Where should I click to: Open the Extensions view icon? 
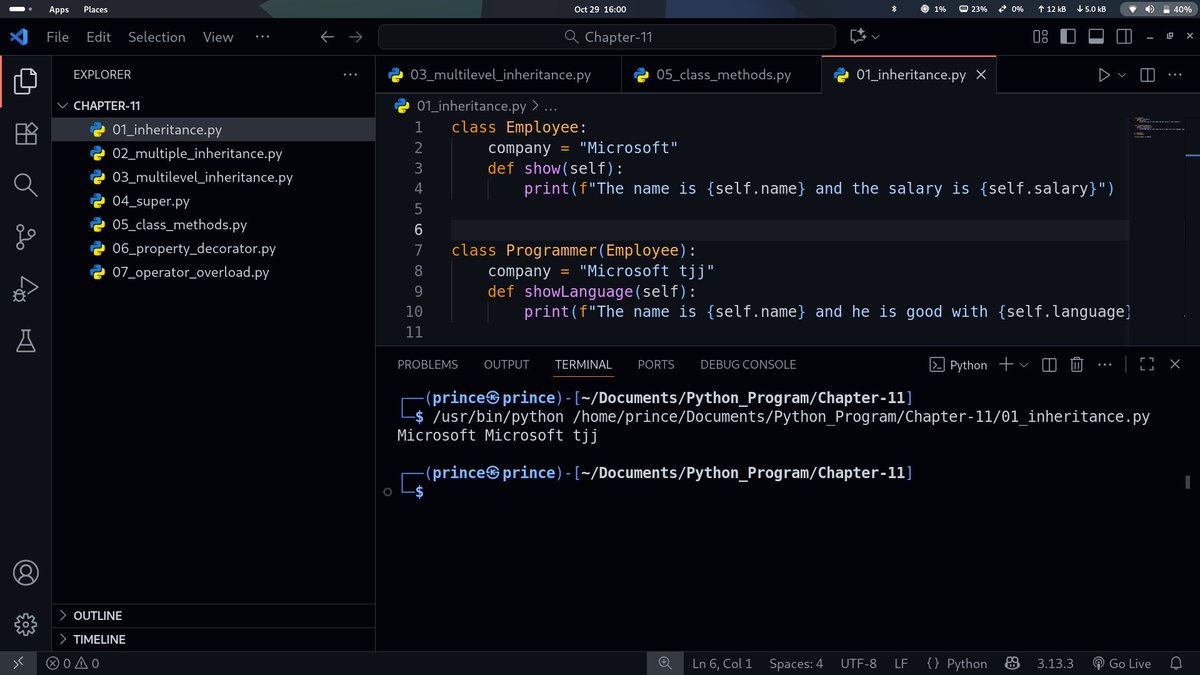pyautogui.click(x=26, y=133)
